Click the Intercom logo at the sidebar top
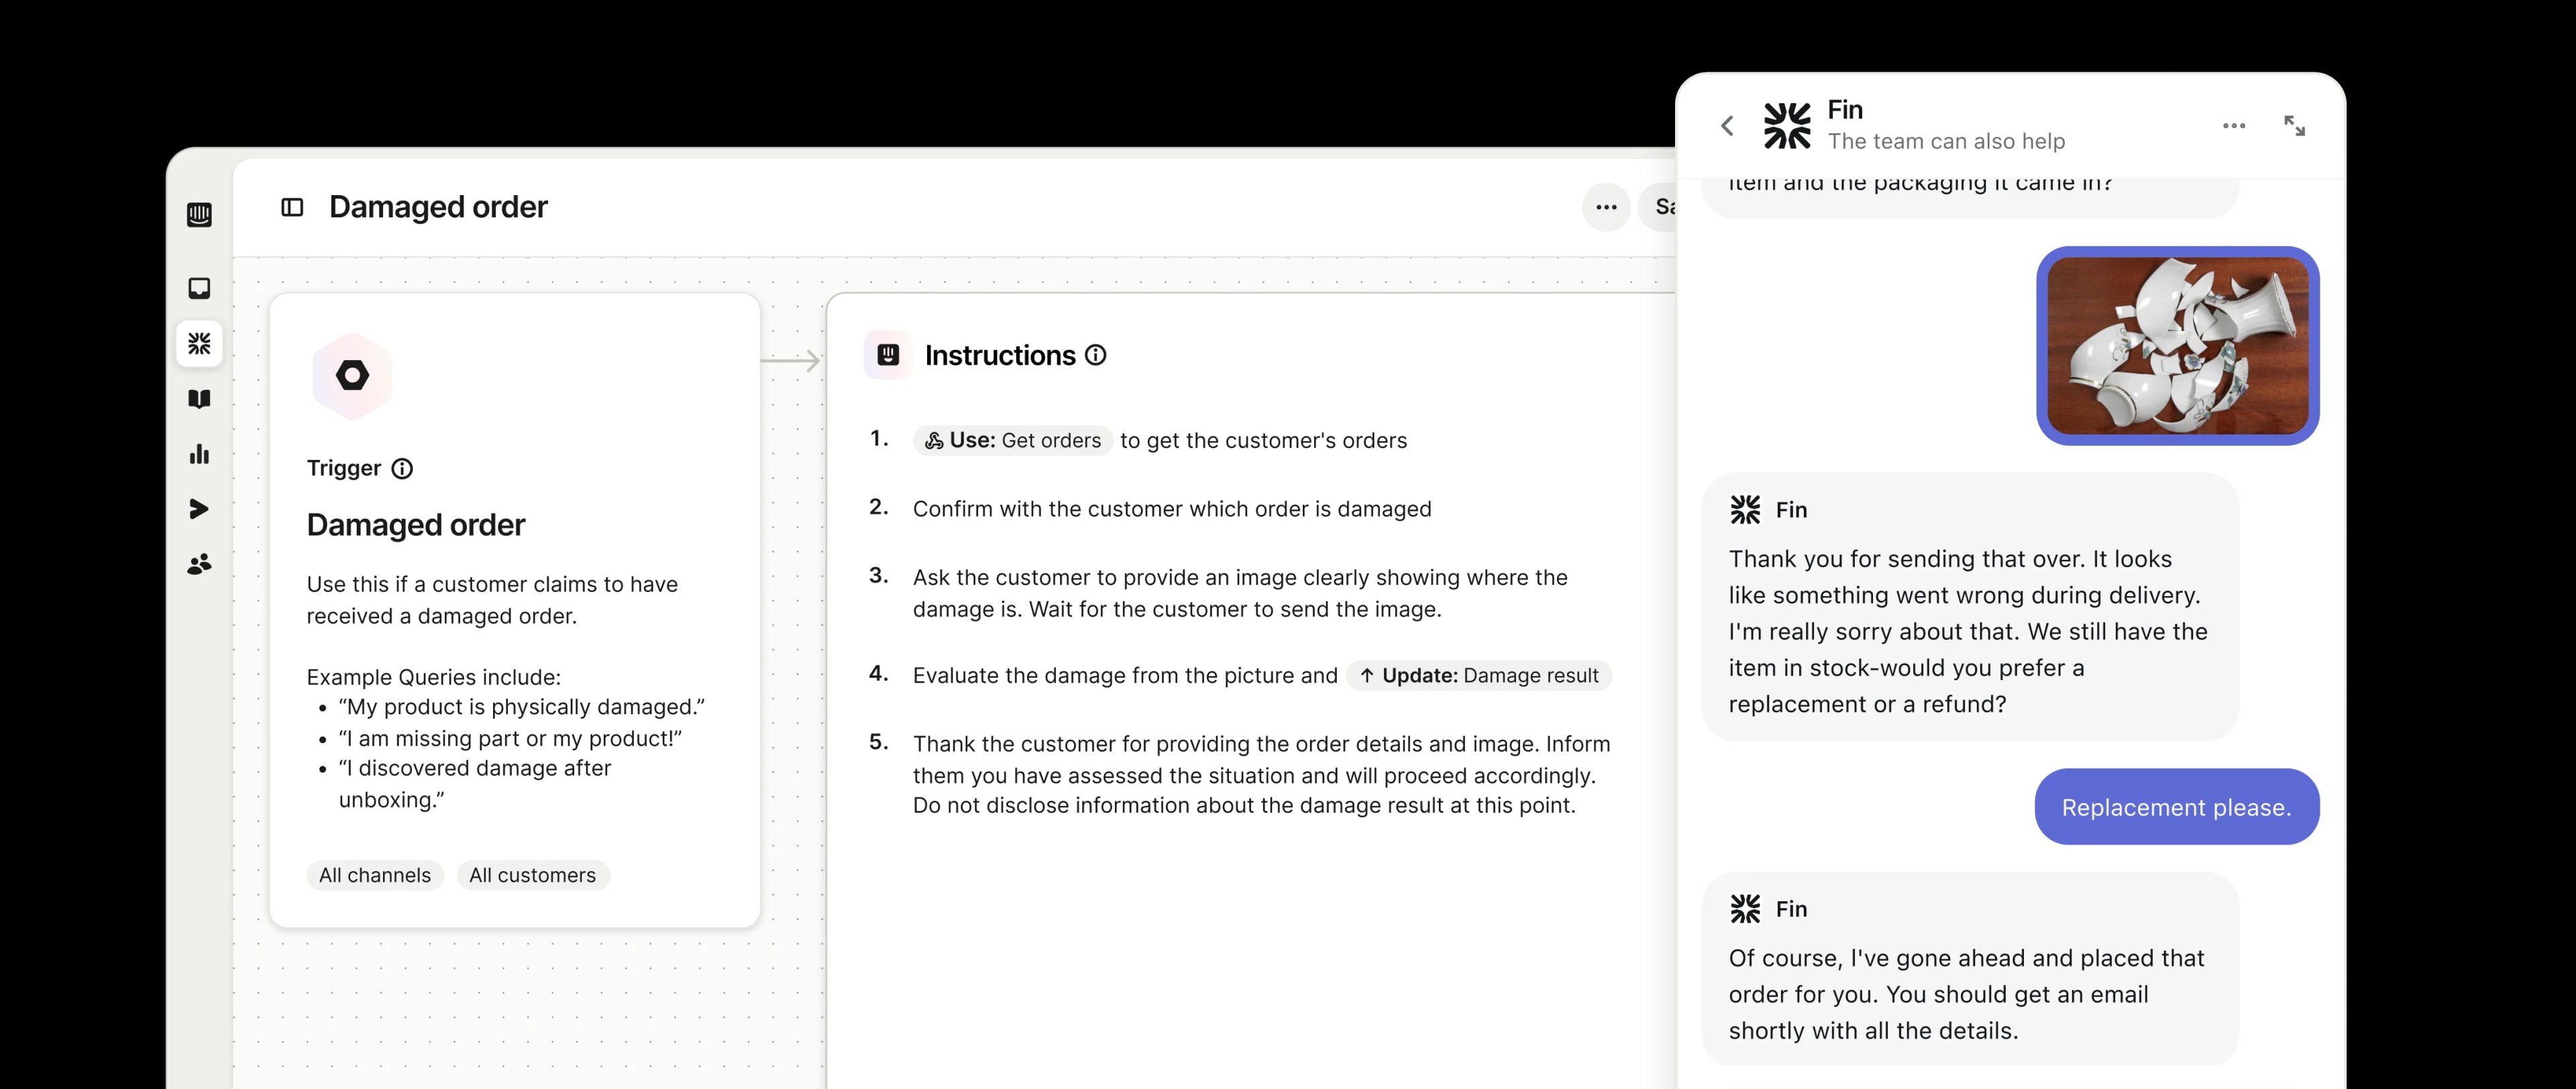The width and height of the screenshot is (2576, 1089). (199, 214)
